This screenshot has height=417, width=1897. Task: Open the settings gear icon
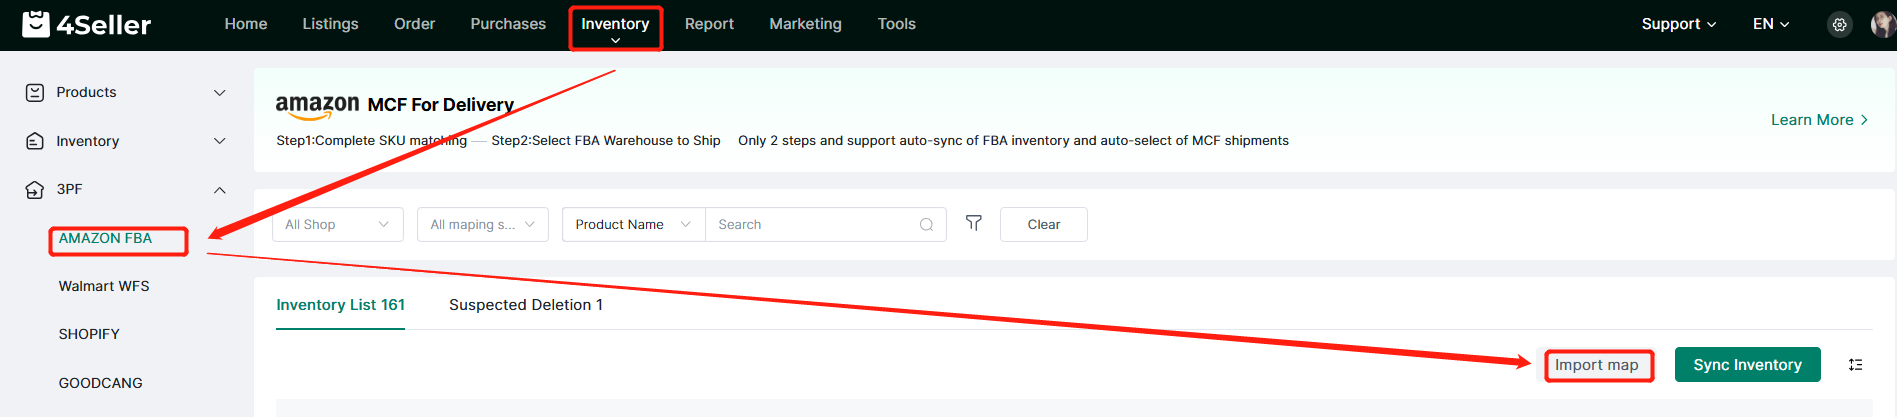[x=1839, y=25]
